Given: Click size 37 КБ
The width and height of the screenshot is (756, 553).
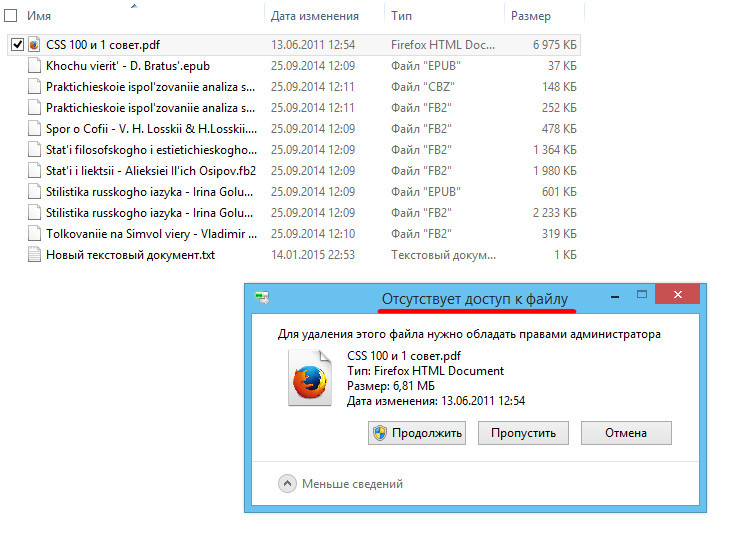Looking at the screenshot, I should coord(562,66).
